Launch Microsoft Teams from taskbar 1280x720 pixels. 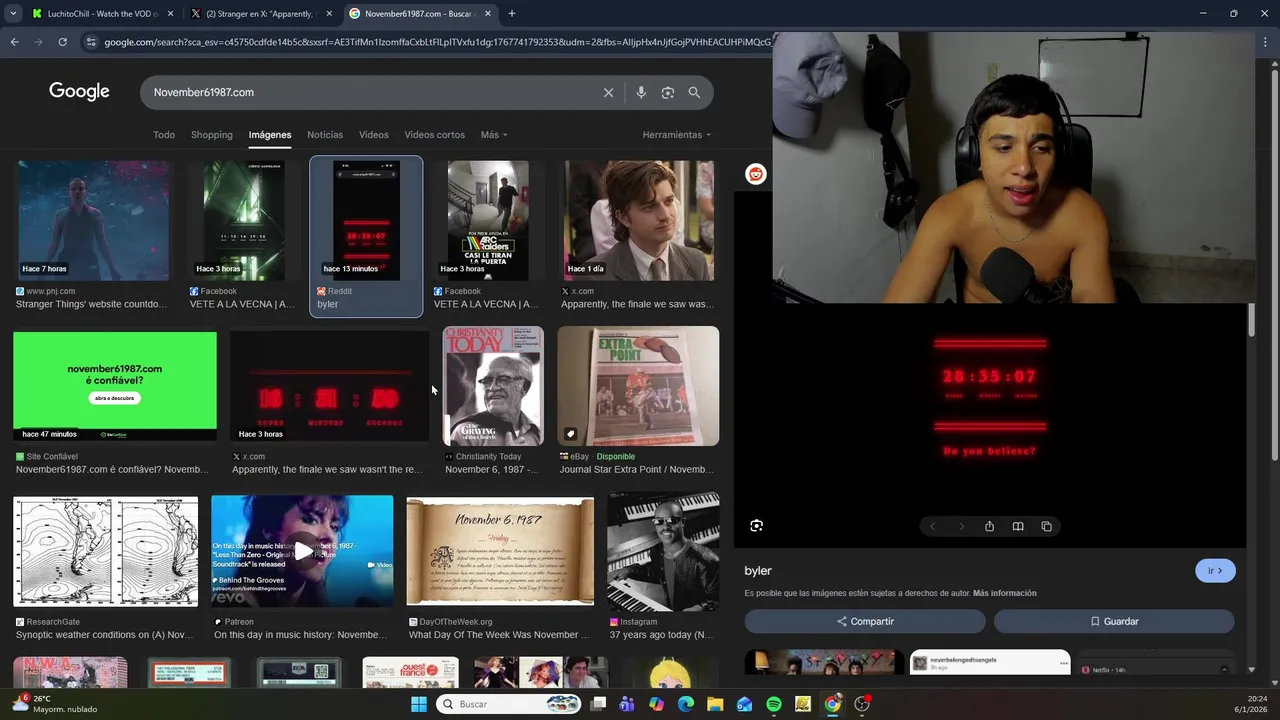pos(627,704)
